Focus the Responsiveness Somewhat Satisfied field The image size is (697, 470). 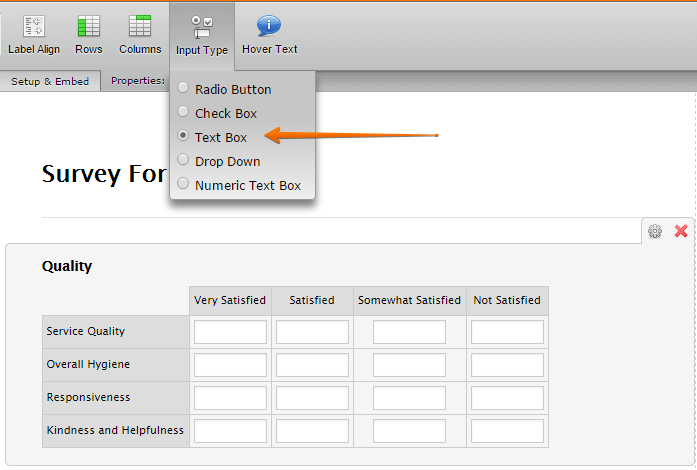409,398
